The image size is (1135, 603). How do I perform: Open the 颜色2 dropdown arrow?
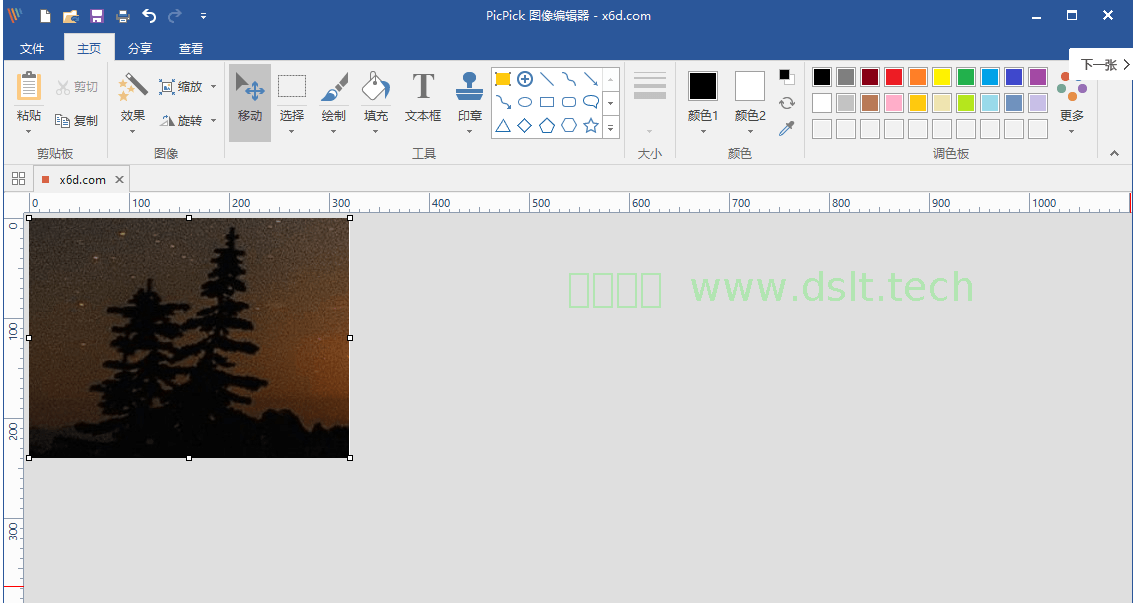750,132
